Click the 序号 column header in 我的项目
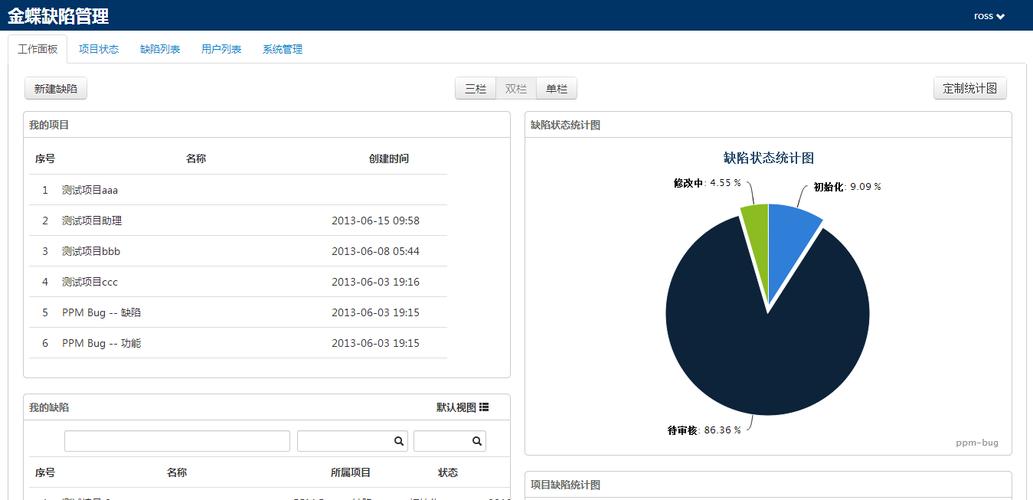This screenshot has height=500, width=1033. (45, 159)
